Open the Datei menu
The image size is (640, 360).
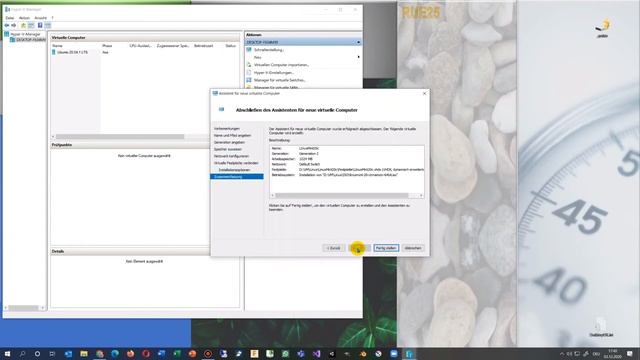10,18
